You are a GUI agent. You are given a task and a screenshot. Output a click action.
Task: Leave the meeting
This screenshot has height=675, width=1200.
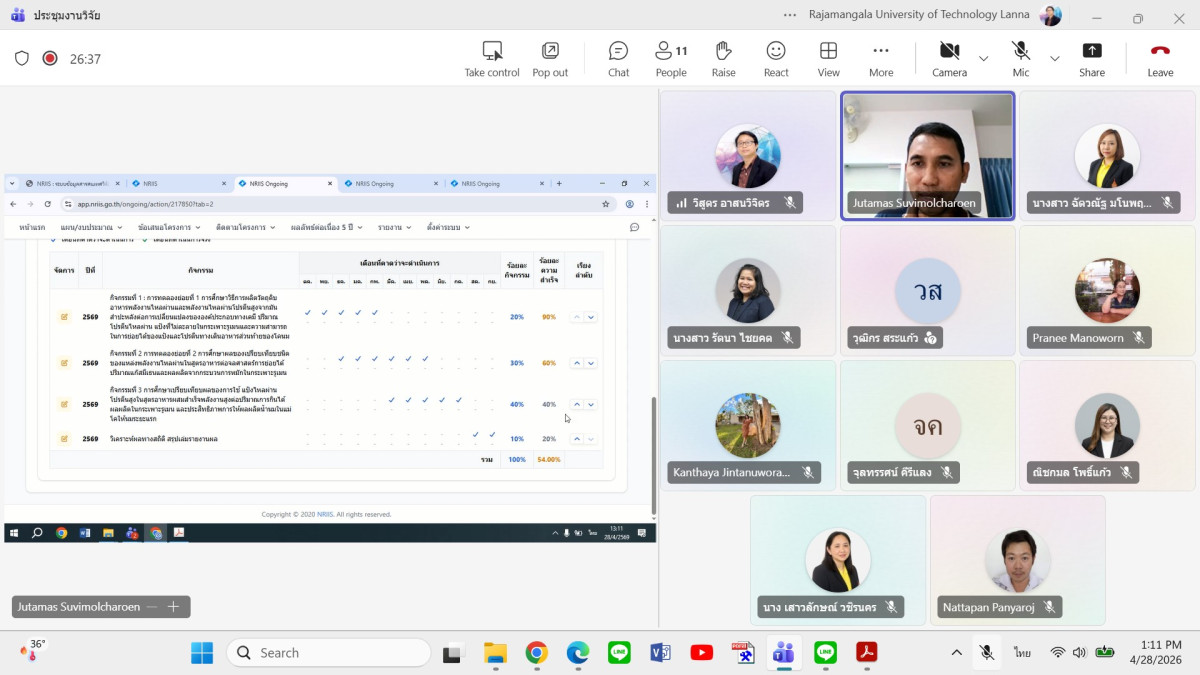[x=1160, y=59]
